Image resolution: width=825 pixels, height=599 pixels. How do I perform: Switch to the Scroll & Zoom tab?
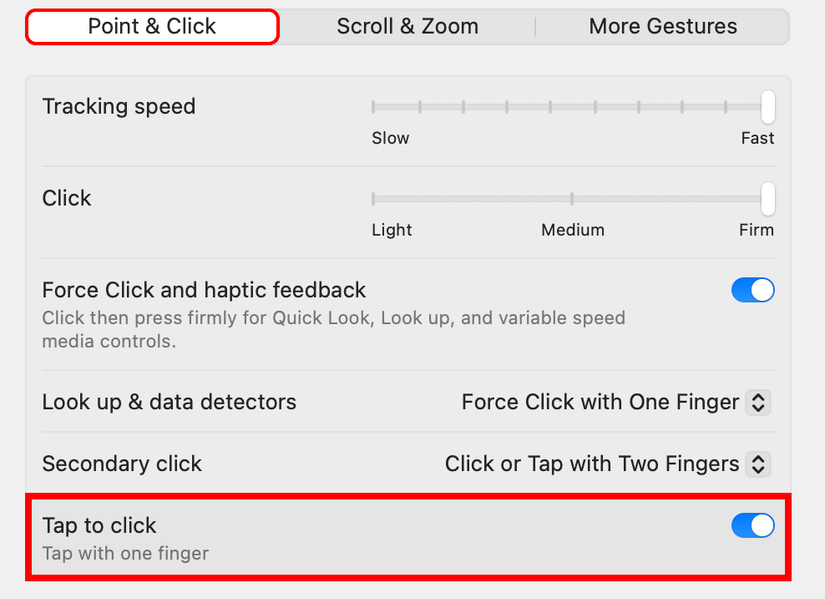pyautogui.click(x=407, y=26)
